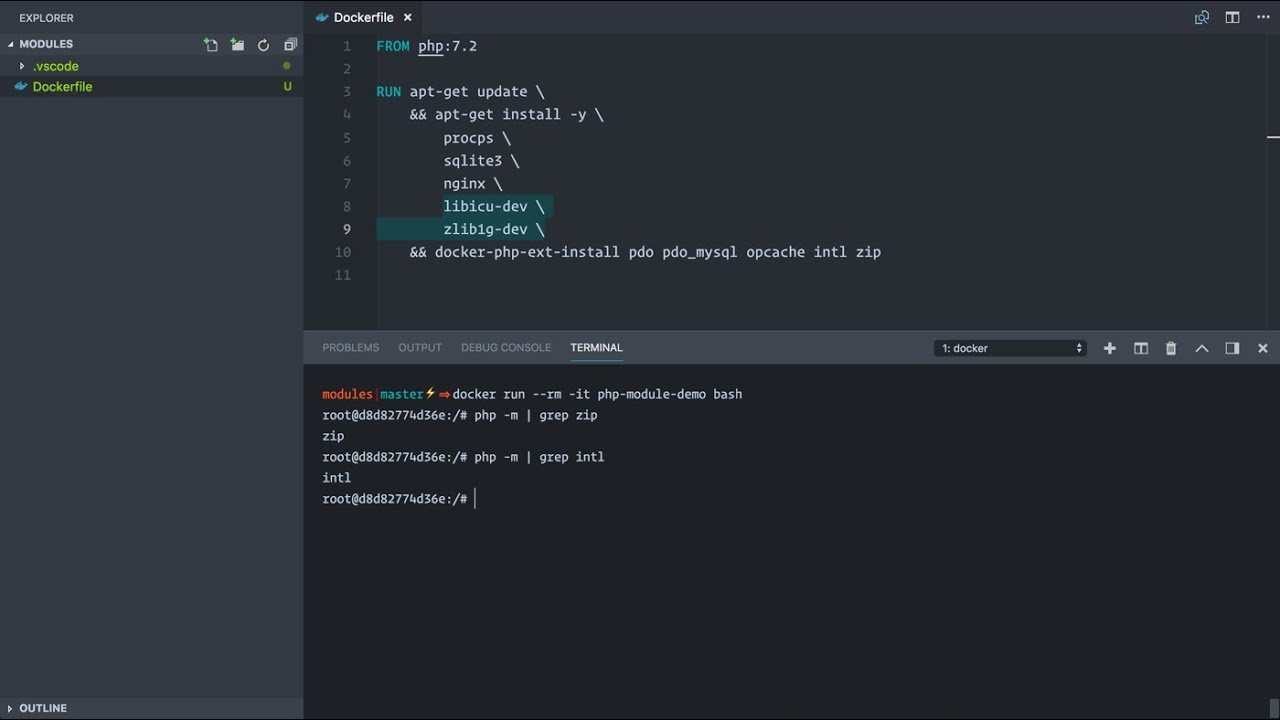Screen dimensions: 1280x720
Task: Close the terminal panel
Action: [x=1263, y=348]
